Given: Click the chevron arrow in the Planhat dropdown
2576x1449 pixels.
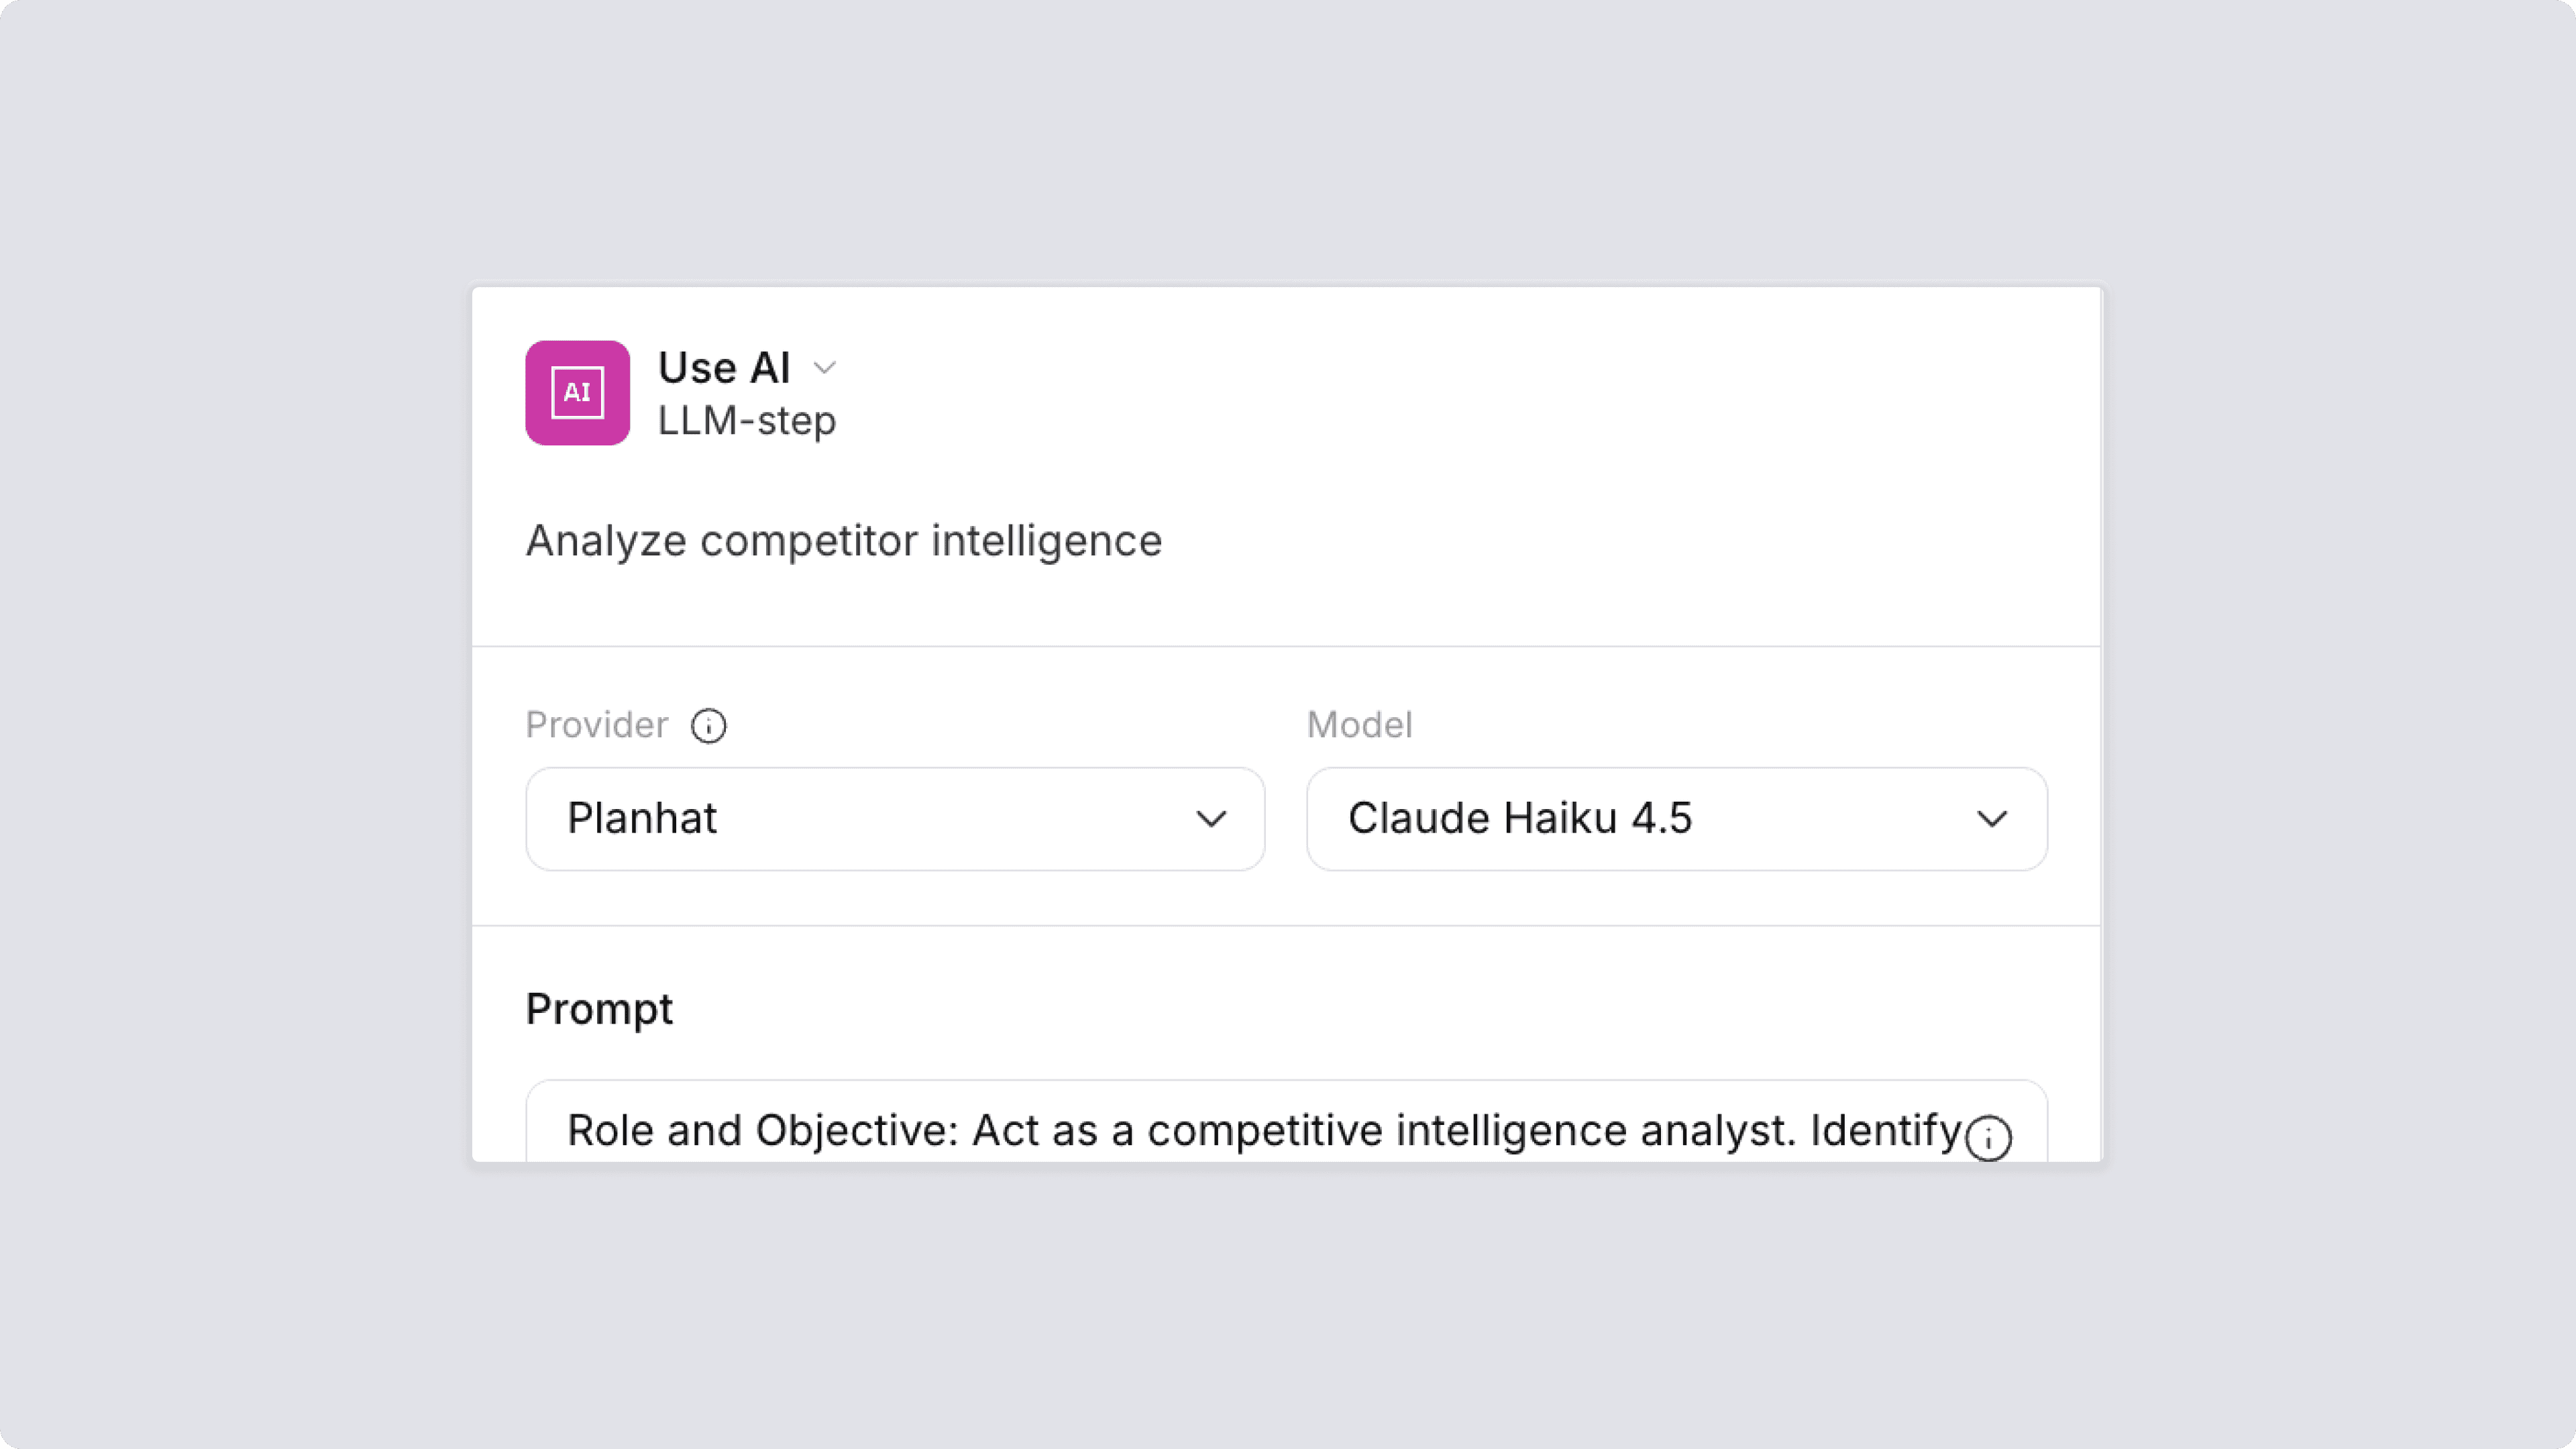Looking at the screenshot, I should click(x=1211, y=820).
